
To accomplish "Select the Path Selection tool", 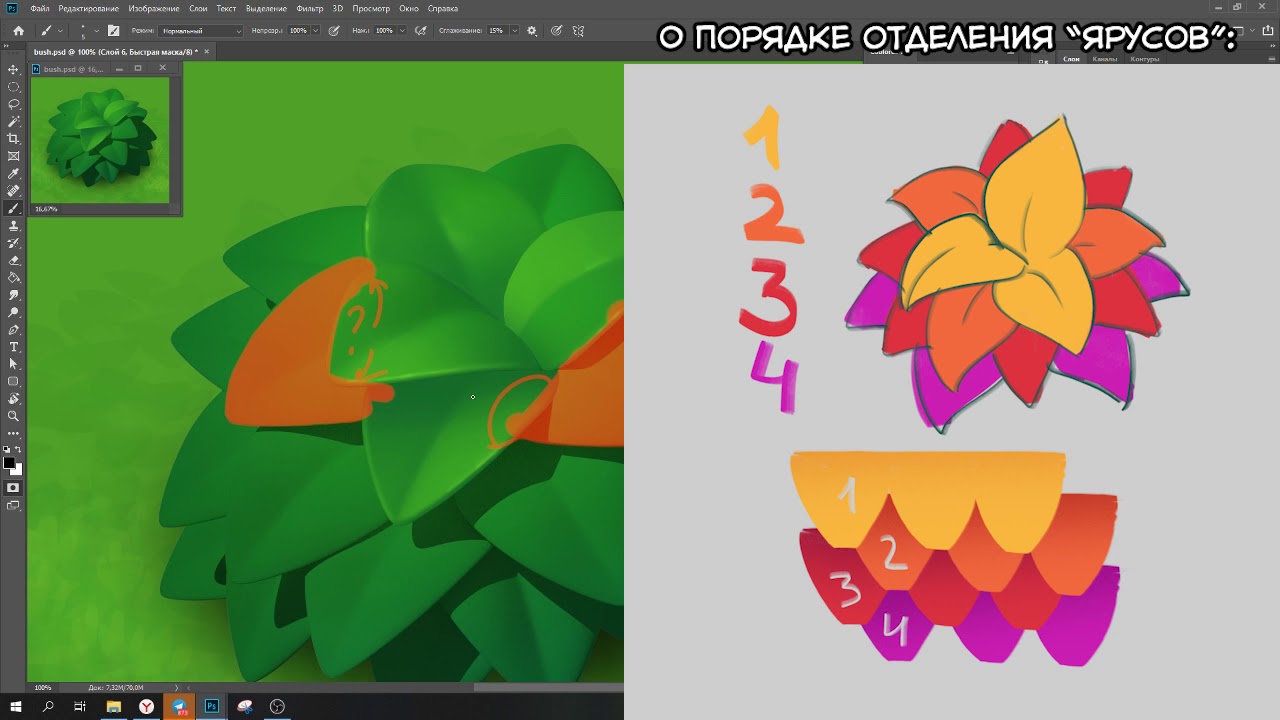I will tap(13, 364).
